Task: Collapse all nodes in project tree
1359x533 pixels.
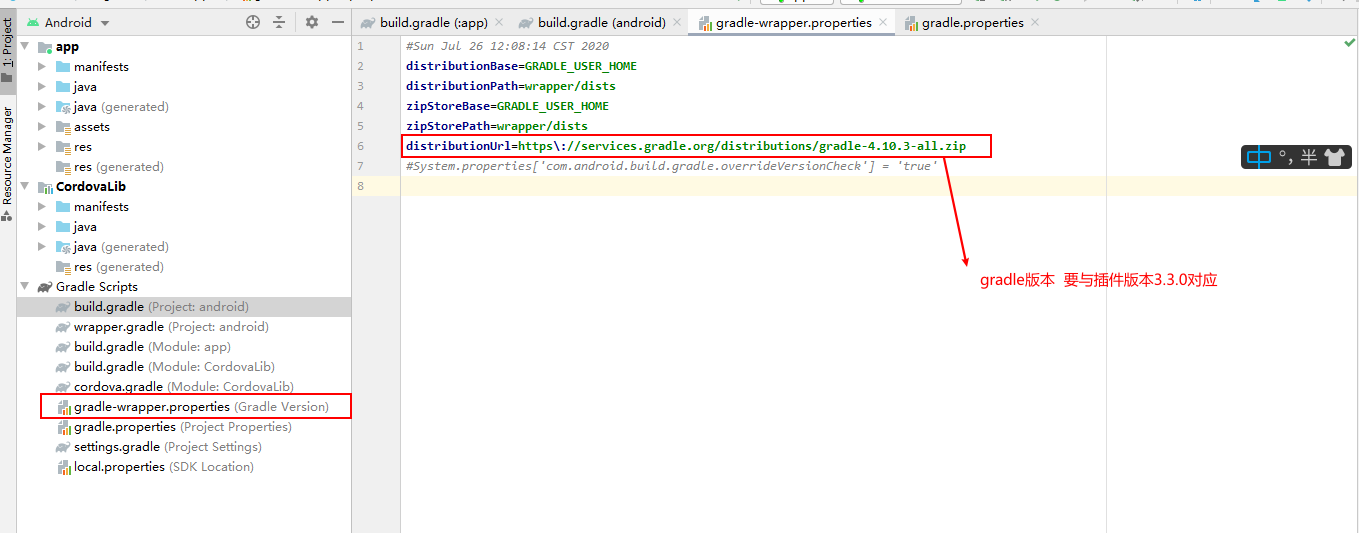Action: click(279, 22)
